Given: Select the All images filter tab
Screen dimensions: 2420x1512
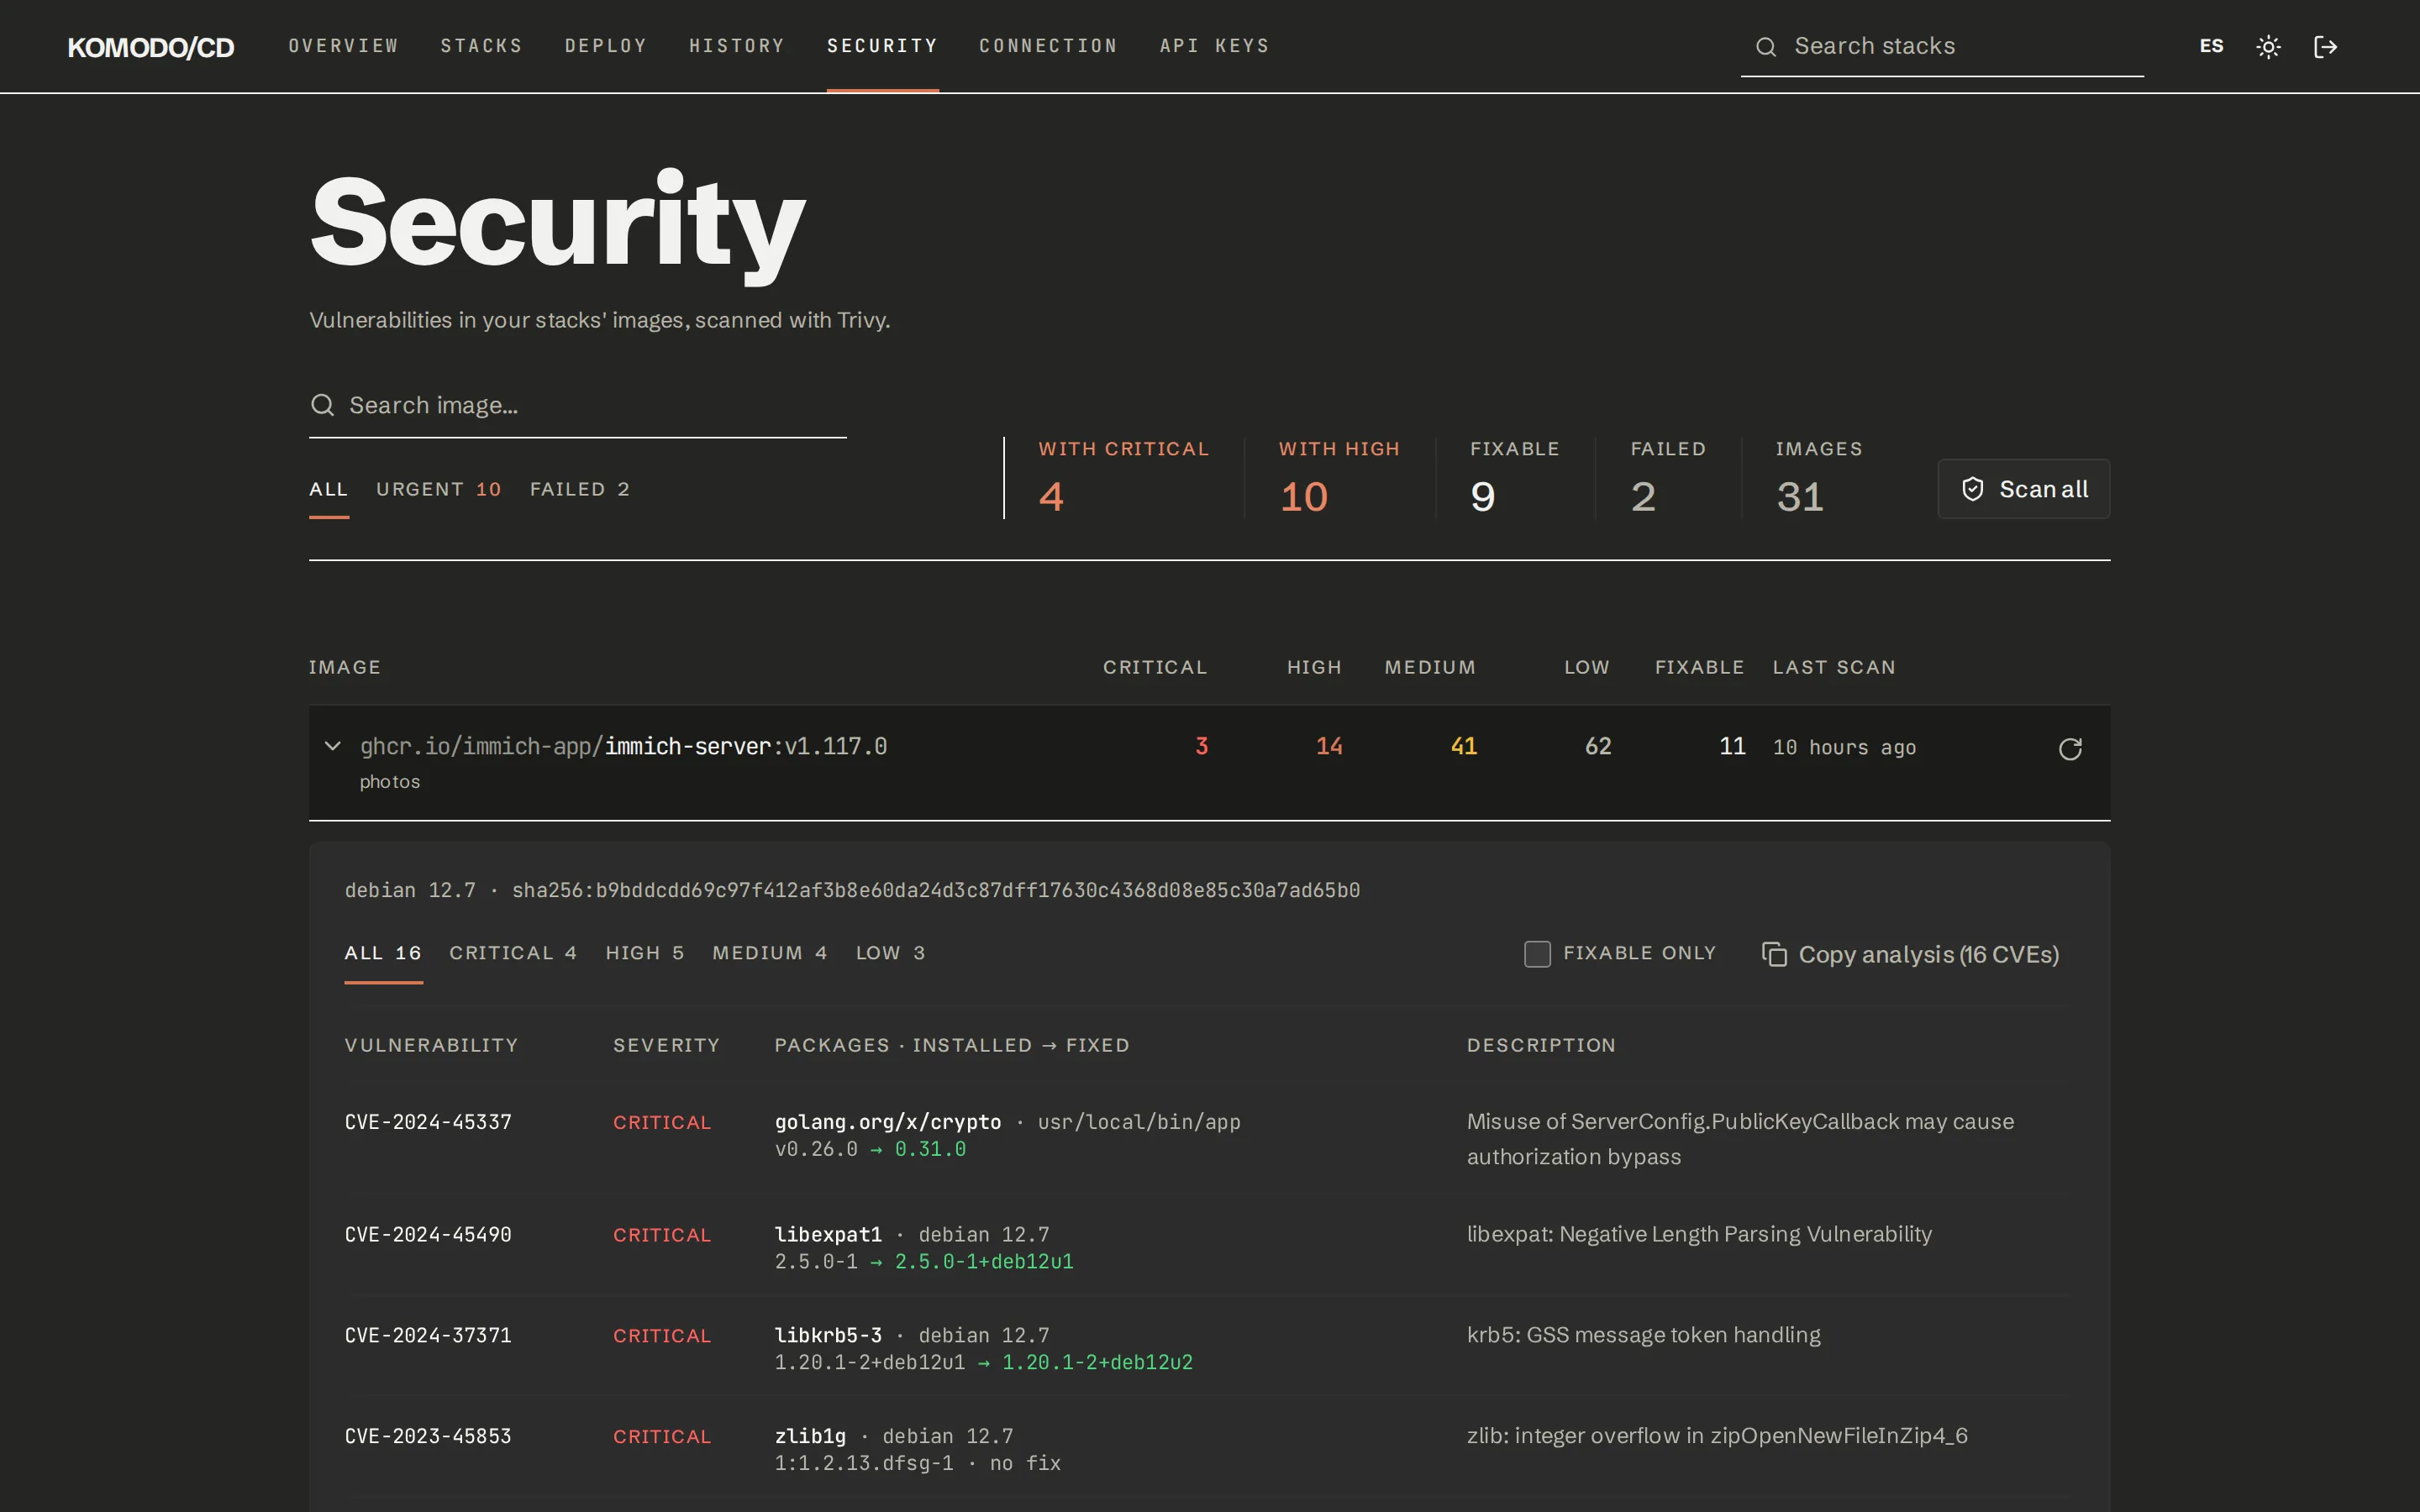Looking at the screenshot, I should (x=328, y=489).
